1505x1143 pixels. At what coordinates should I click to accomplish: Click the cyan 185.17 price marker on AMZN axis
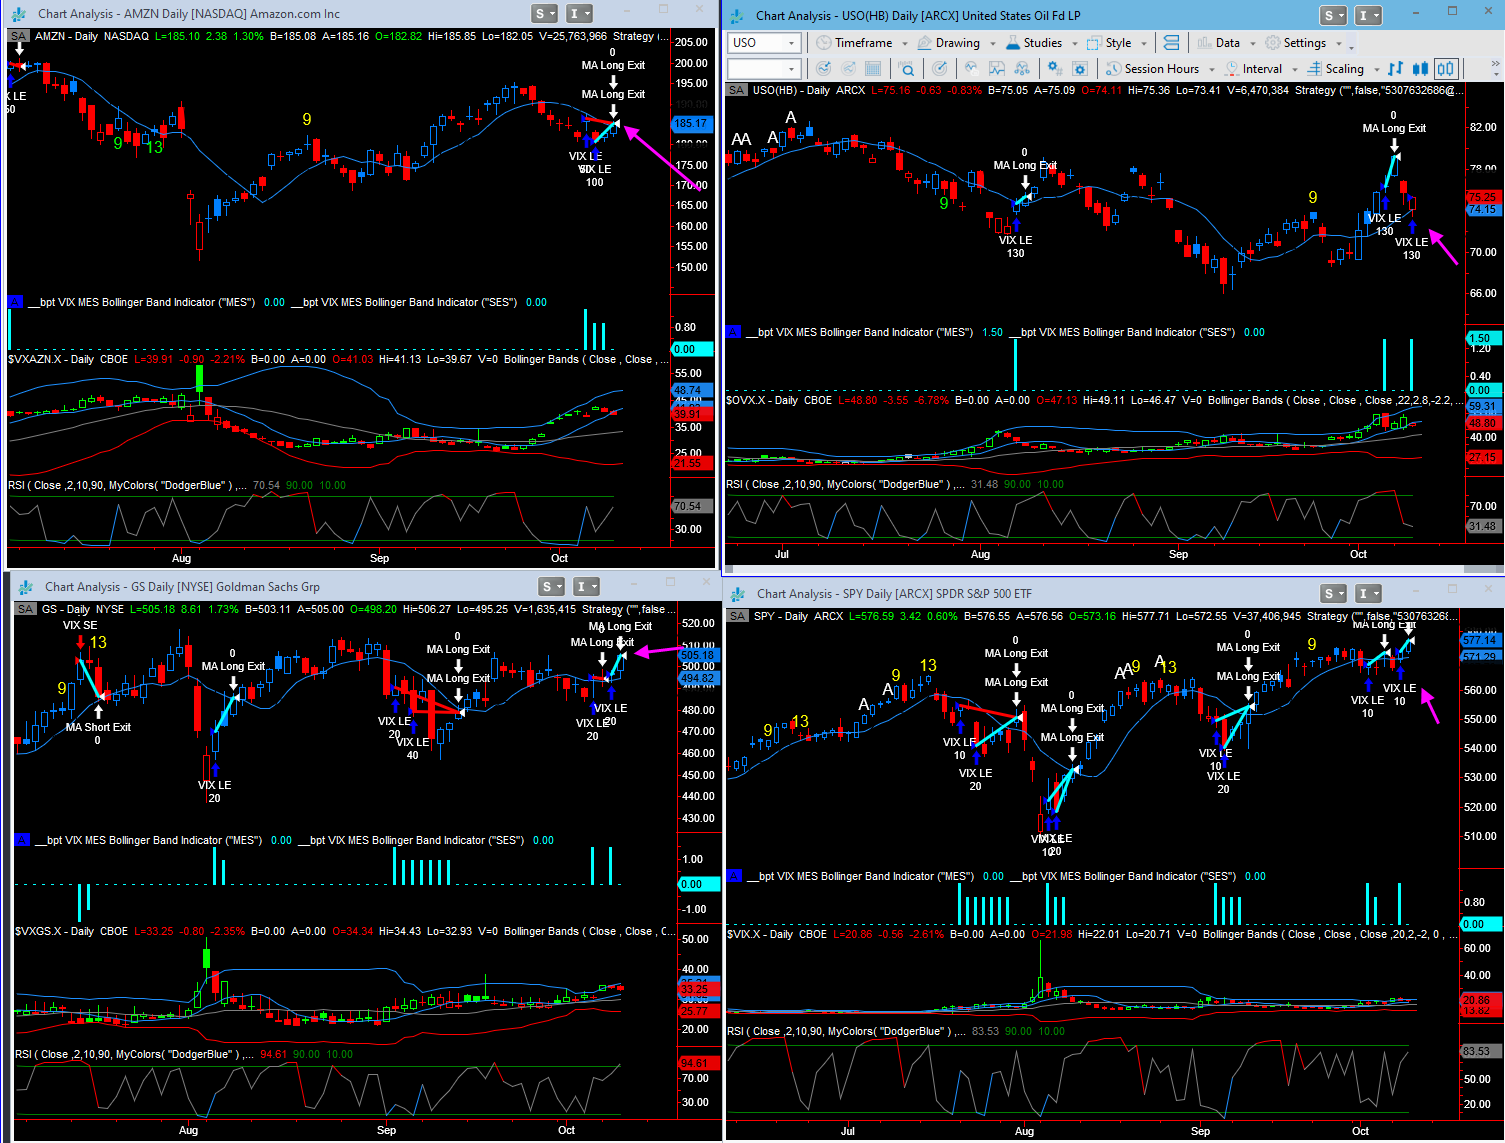point(692,124)
